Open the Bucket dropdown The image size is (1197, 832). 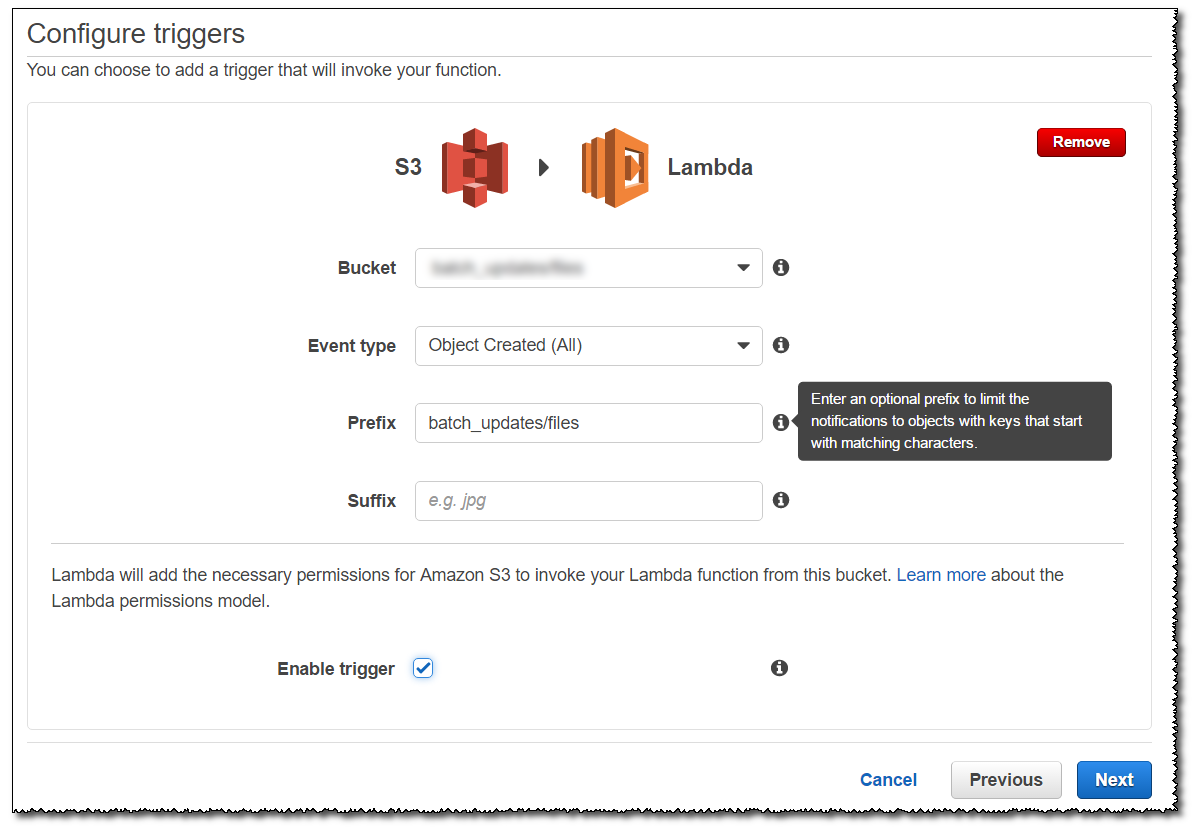point(589,268)
